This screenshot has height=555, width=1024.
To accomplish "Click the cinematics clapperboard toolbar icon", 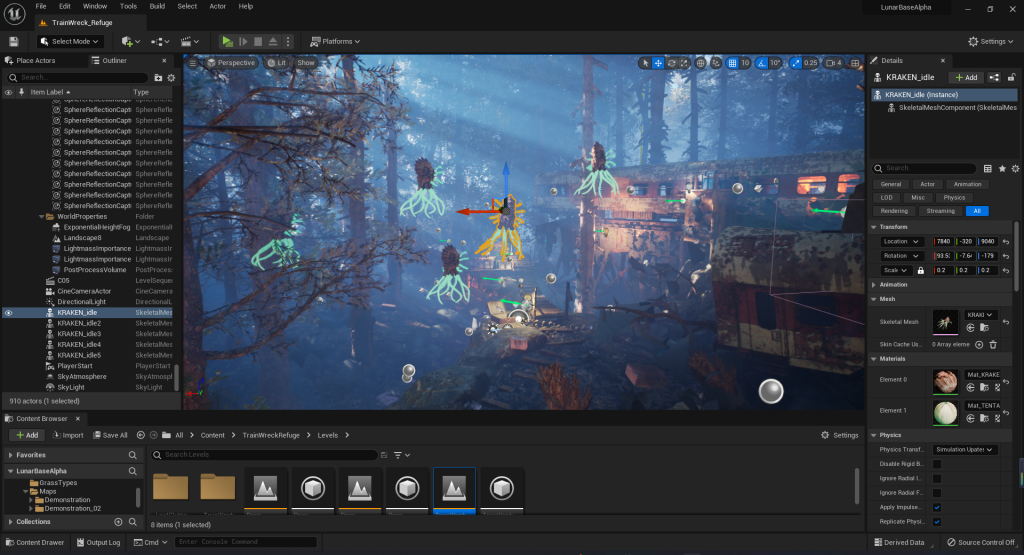I will pos(188,41).
